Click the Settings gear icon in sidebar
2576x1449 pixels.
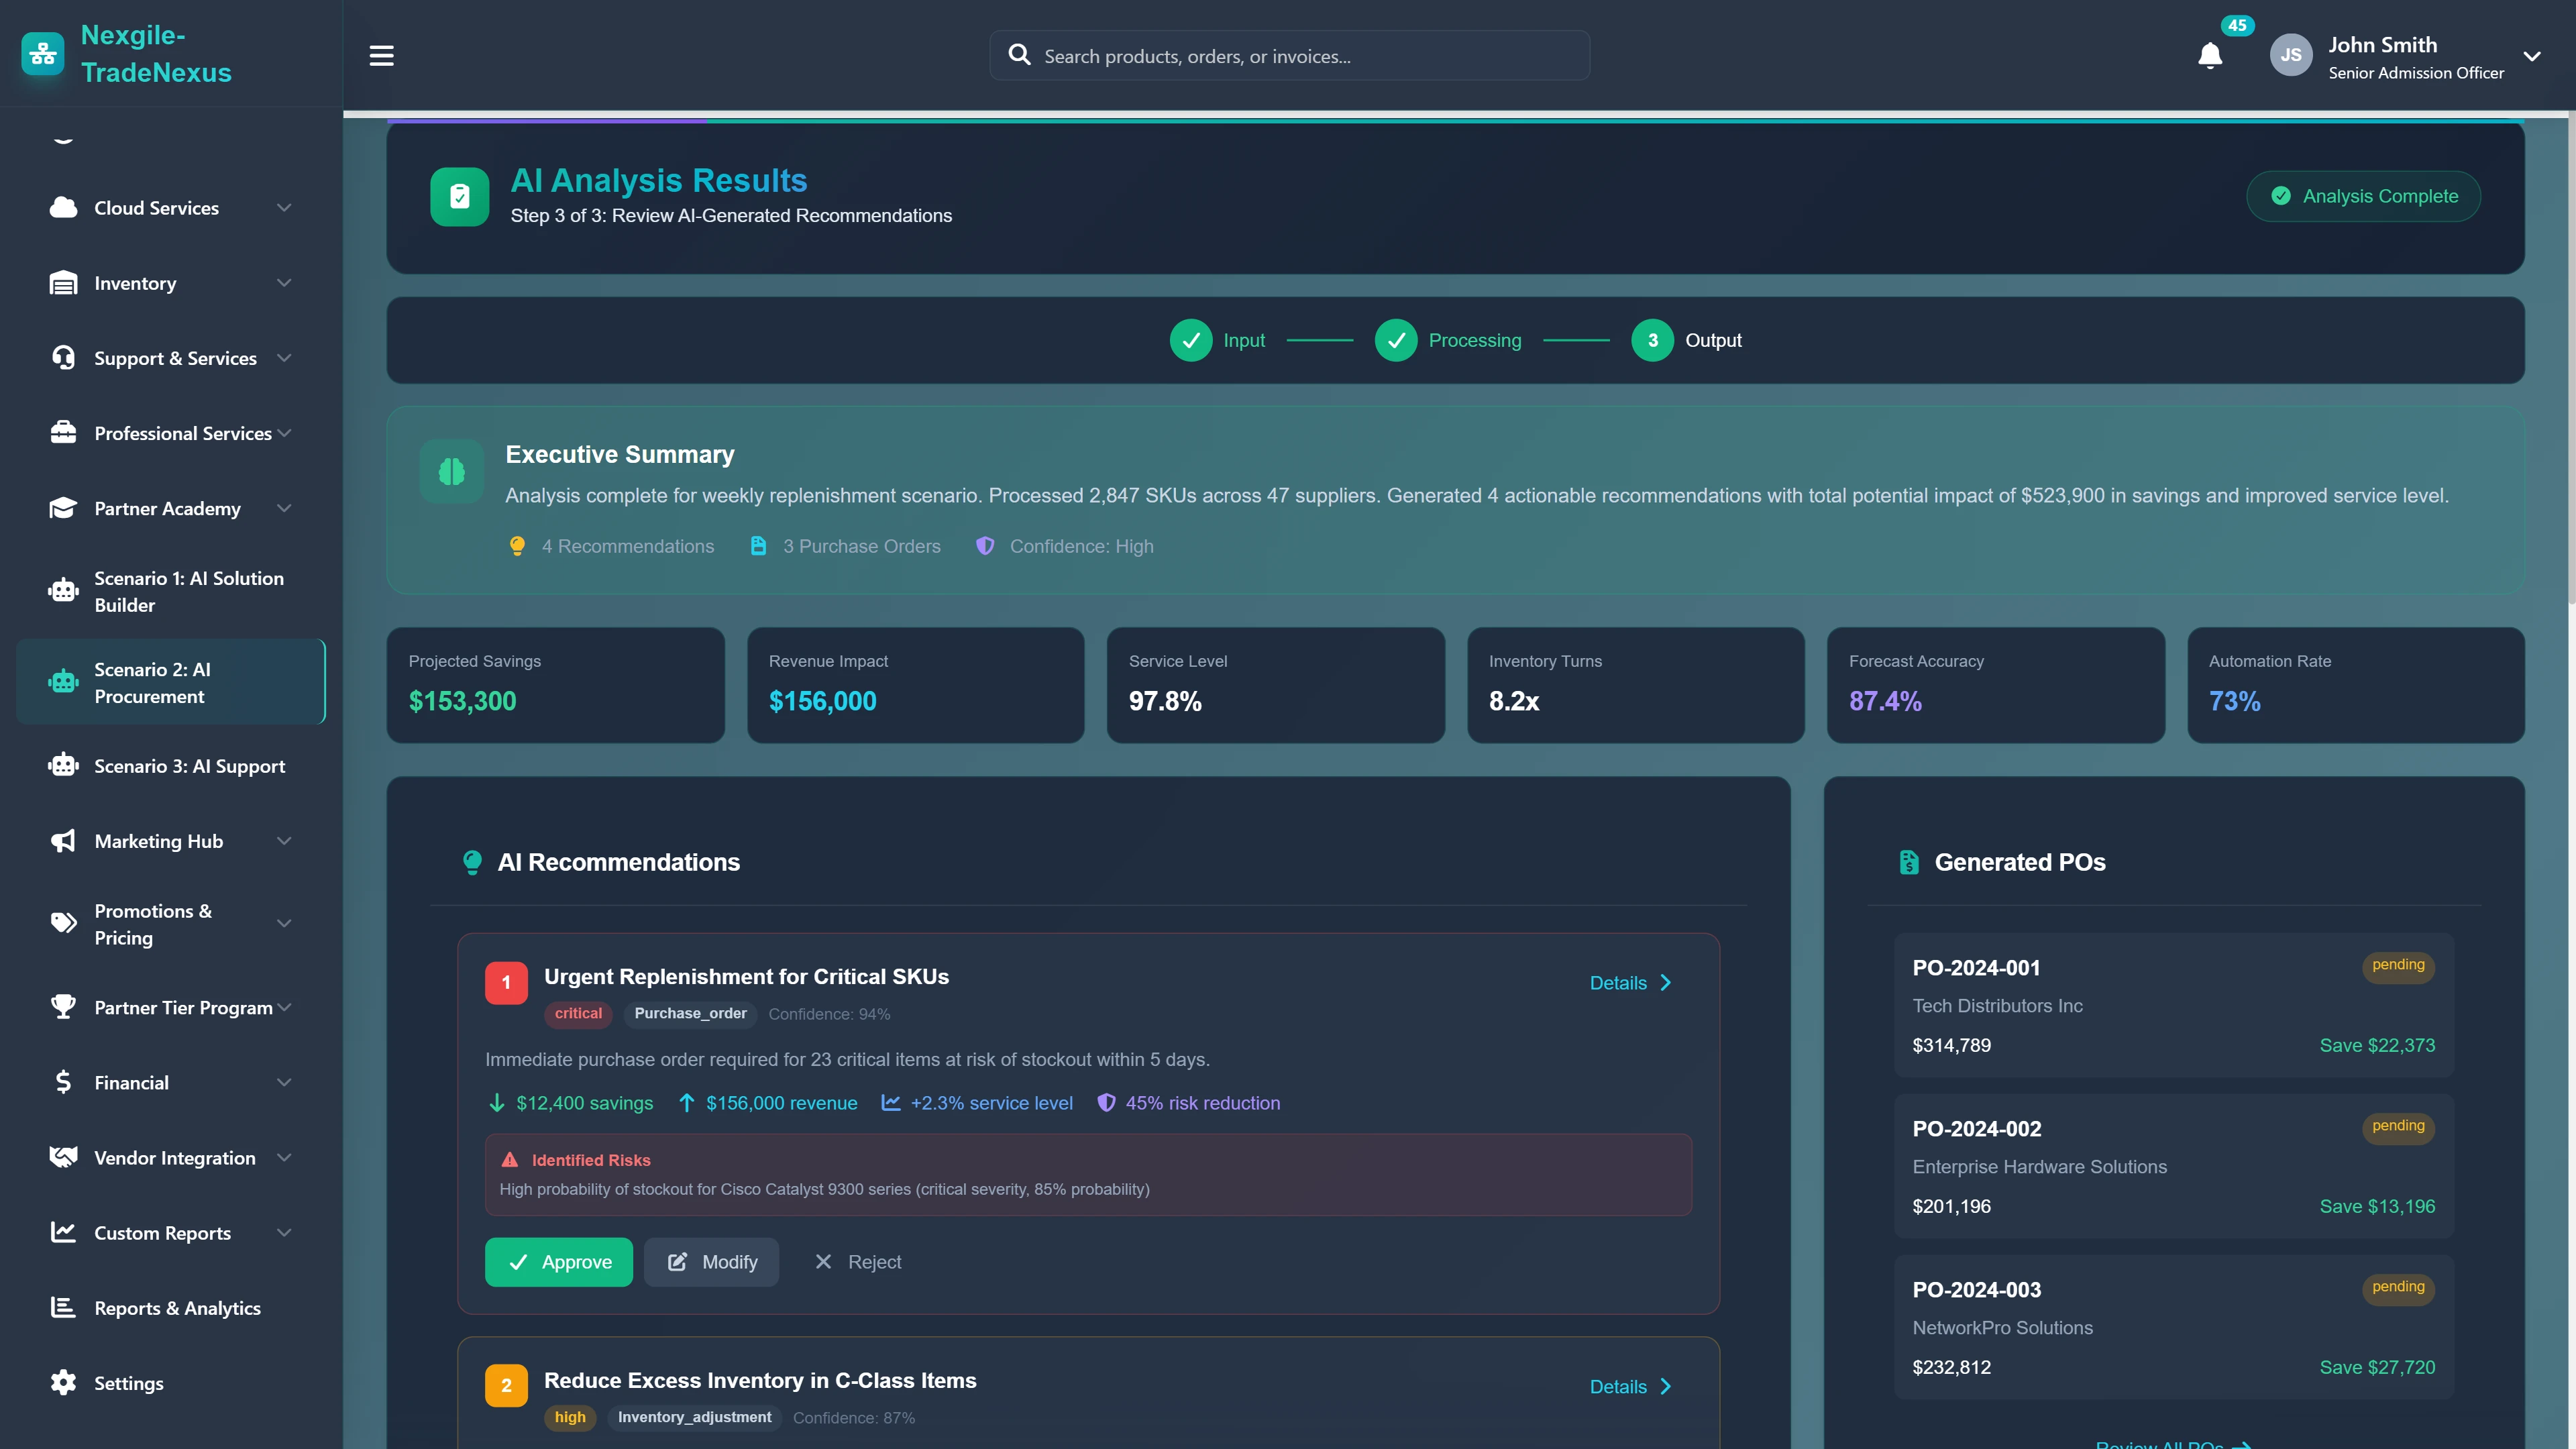(x=63, y=1382)
